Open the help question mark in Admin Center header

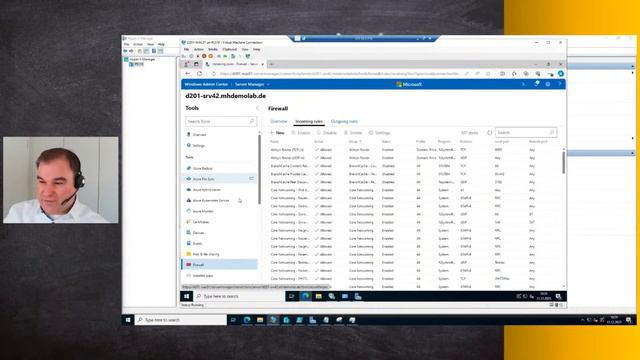click(x=560, y=84)
